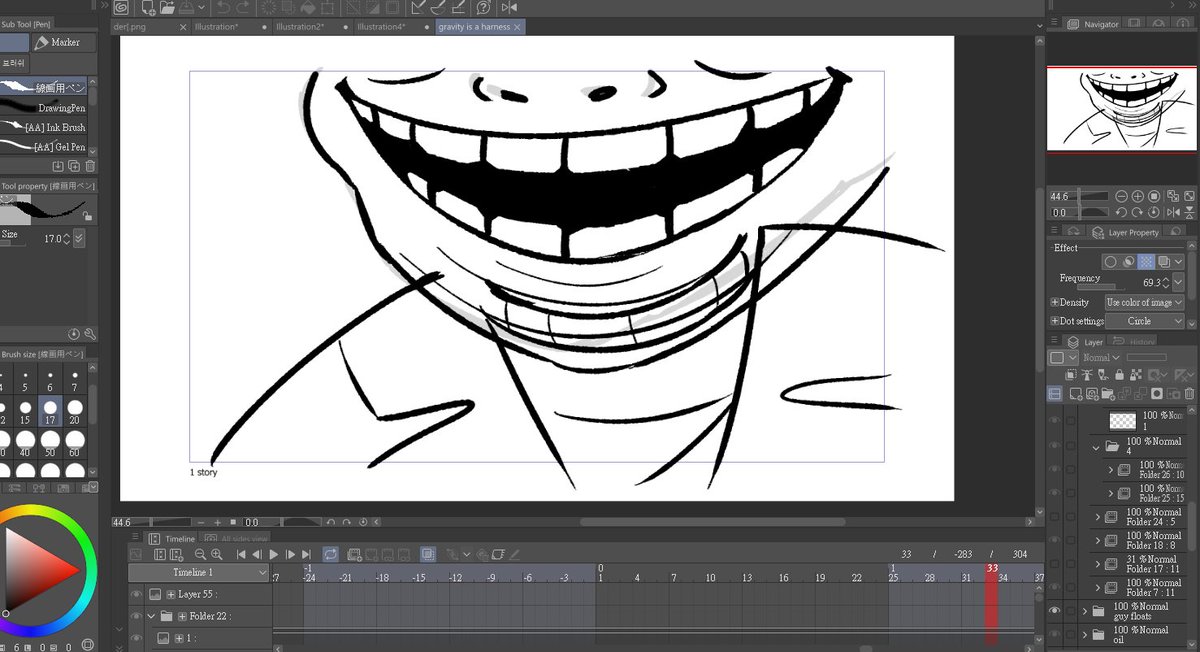Toggle loop playback in timeline
This screenshot has width=1200, height=652.
pos(330,553)
